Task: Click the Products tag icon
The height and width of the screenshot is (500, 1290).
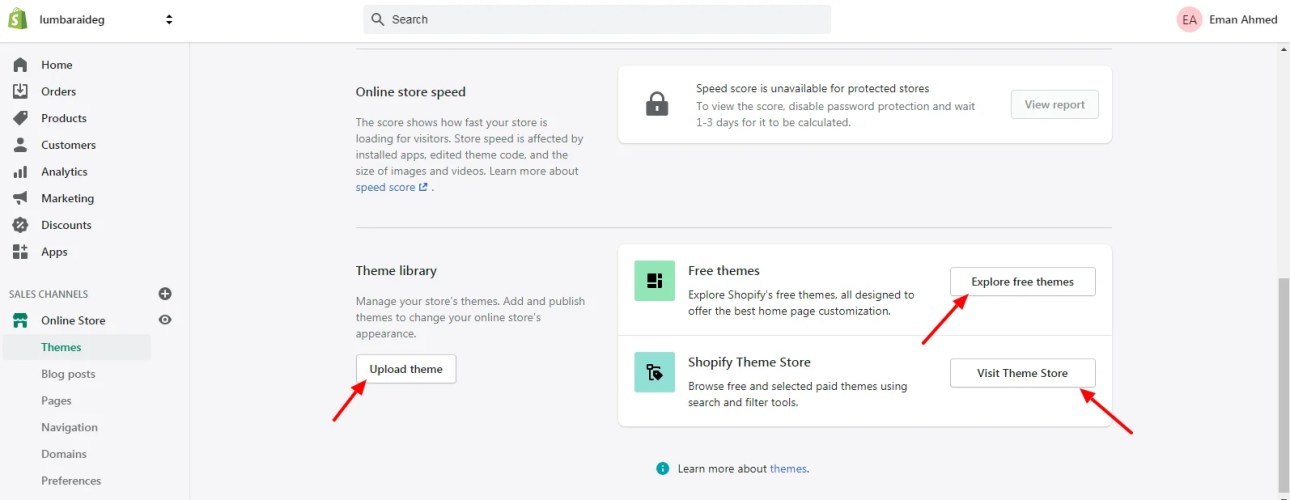Action: click(x=20, y=118)
